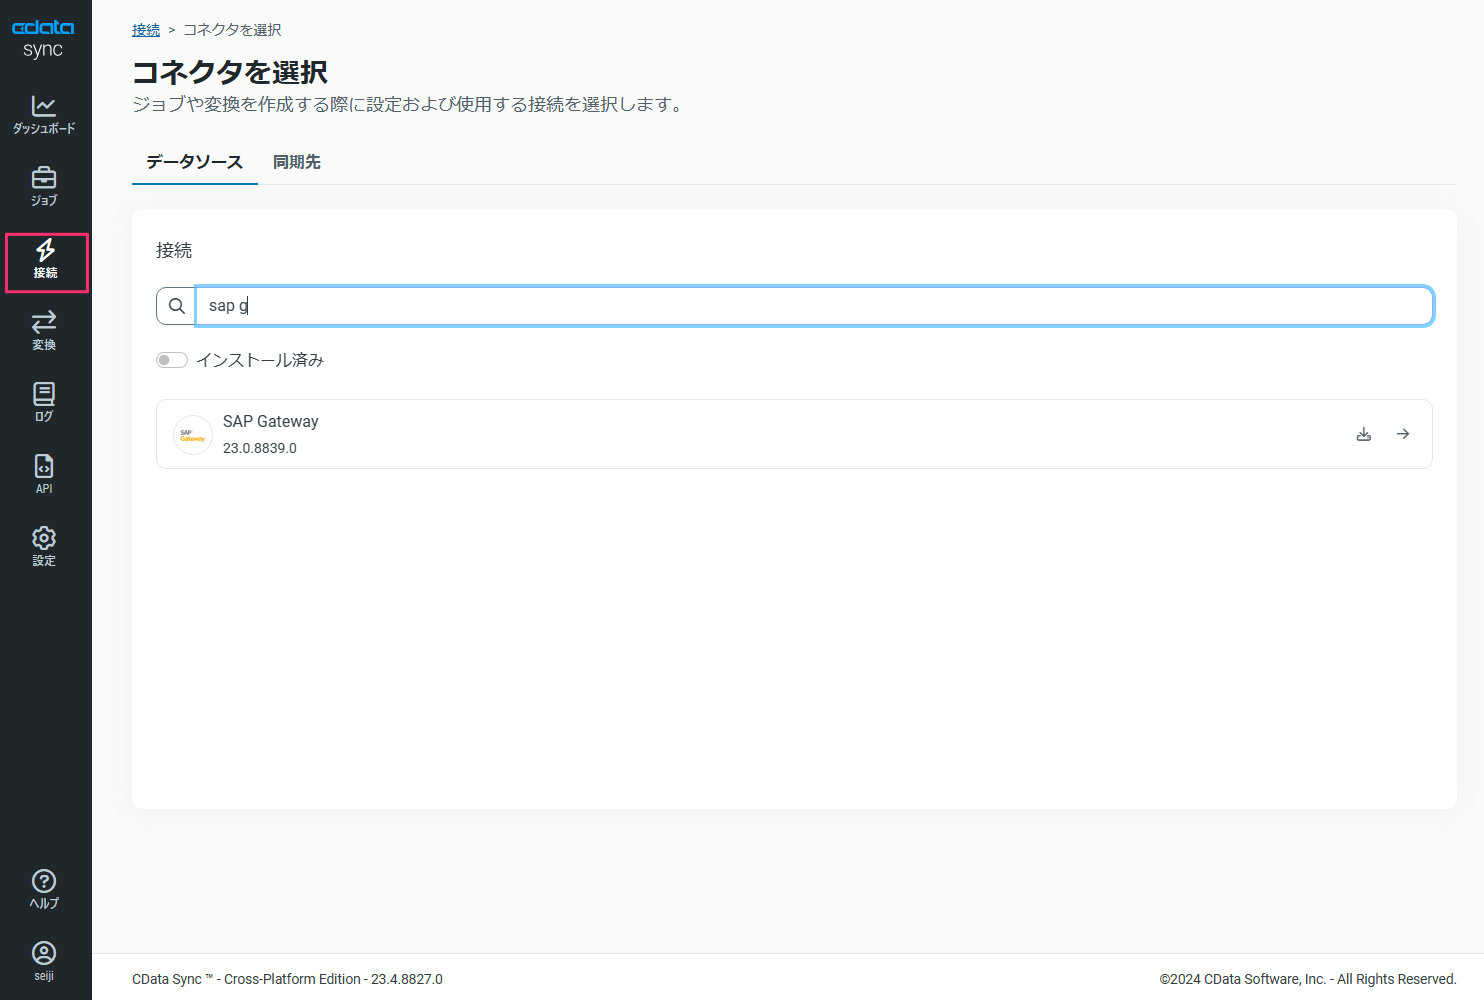Open the seiji user profile
Image resolution: width=1484 pixels, height=1000 pixels.
point(44,962)
